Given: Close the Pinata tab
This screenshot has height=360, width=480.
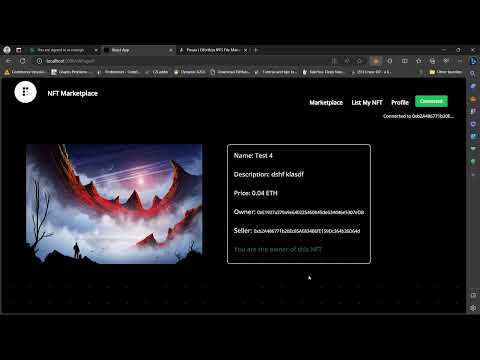Looking at the screenshot, I should pyautogui.click(x=246, y=50).
